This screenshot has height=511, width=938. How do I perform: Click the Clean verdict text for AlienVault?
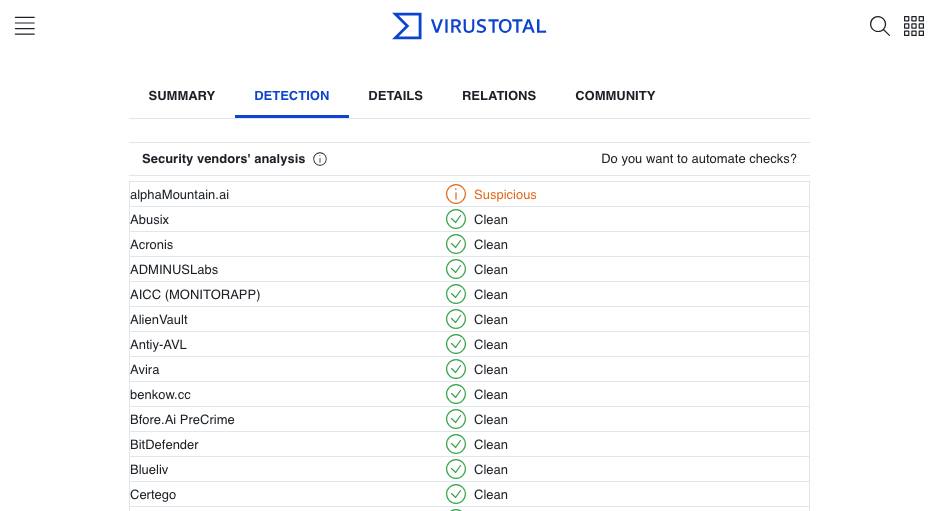tap(491, 320)
